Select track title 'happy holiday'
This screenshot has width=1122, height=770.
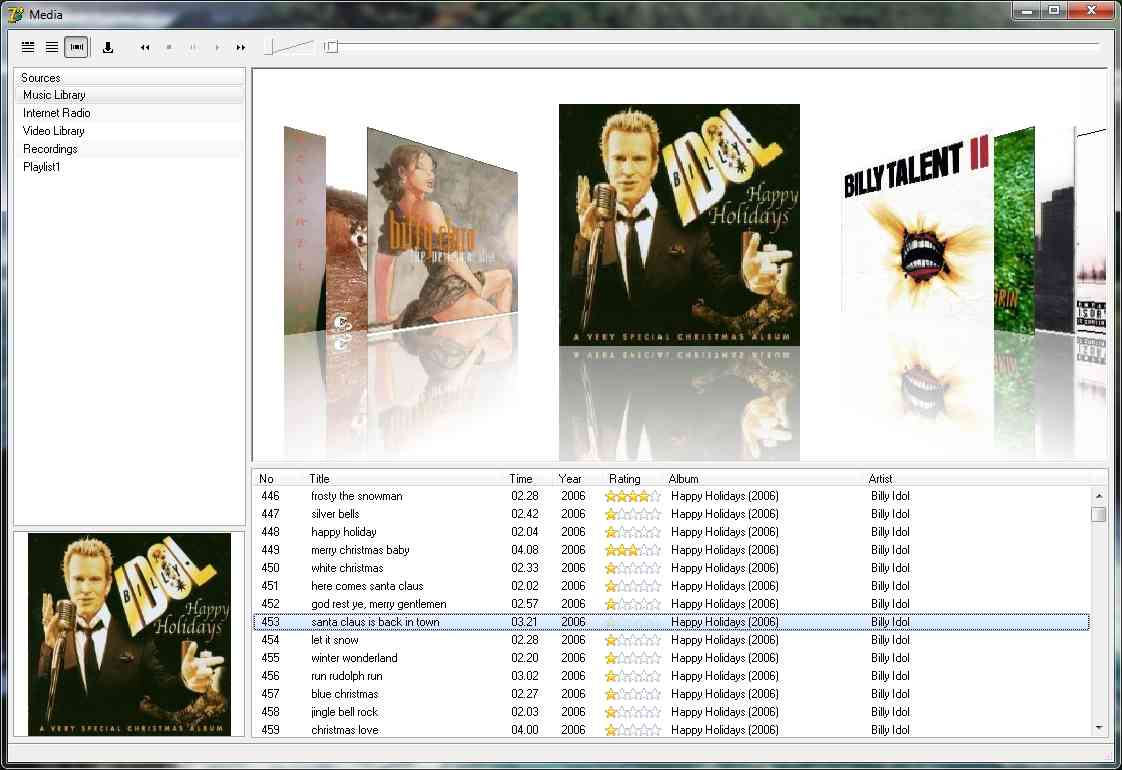click(x=343, y=532)
